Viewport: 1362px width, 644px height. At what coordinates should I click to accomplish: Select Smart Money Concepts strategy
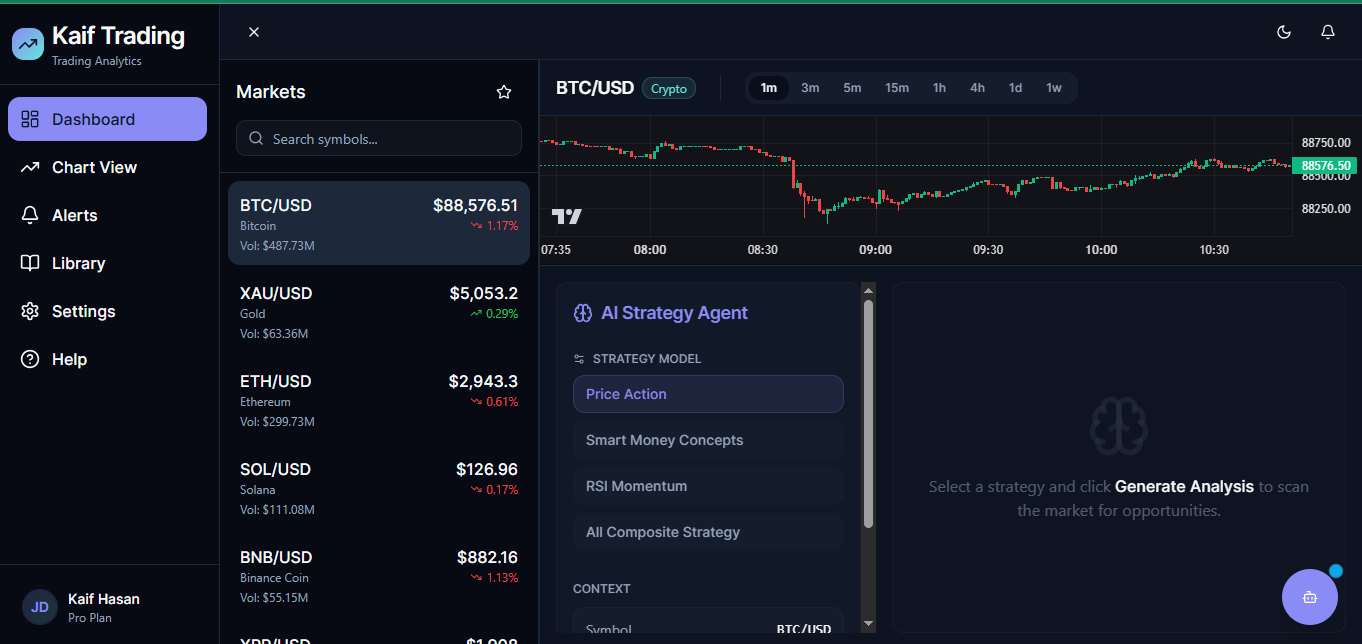click(708, 440)
